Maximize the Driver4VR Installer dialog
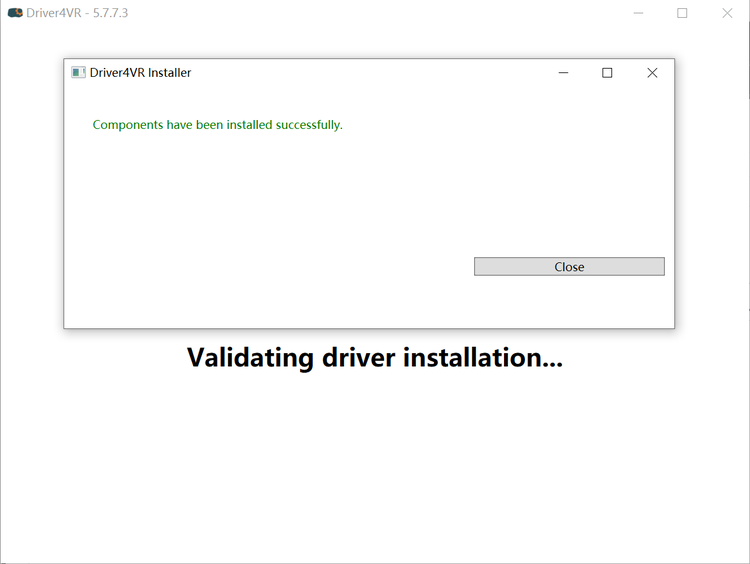The width and height of the screenshot is (750, 564). (607, 73)
